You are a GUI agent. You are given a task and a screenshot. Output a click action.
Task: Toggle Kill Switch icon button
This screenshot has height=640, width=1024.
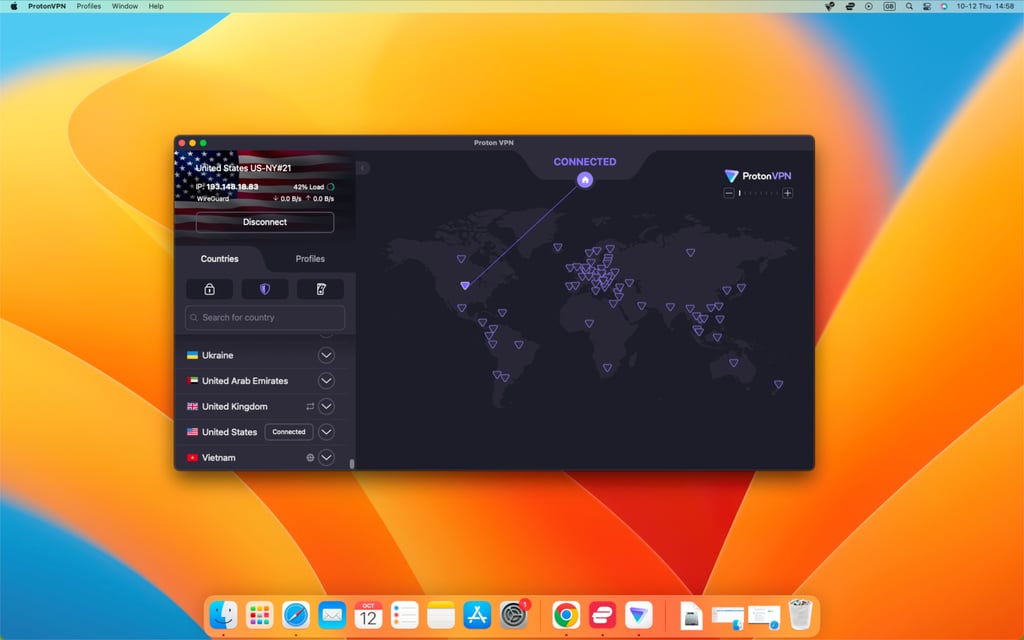(321, 289)
